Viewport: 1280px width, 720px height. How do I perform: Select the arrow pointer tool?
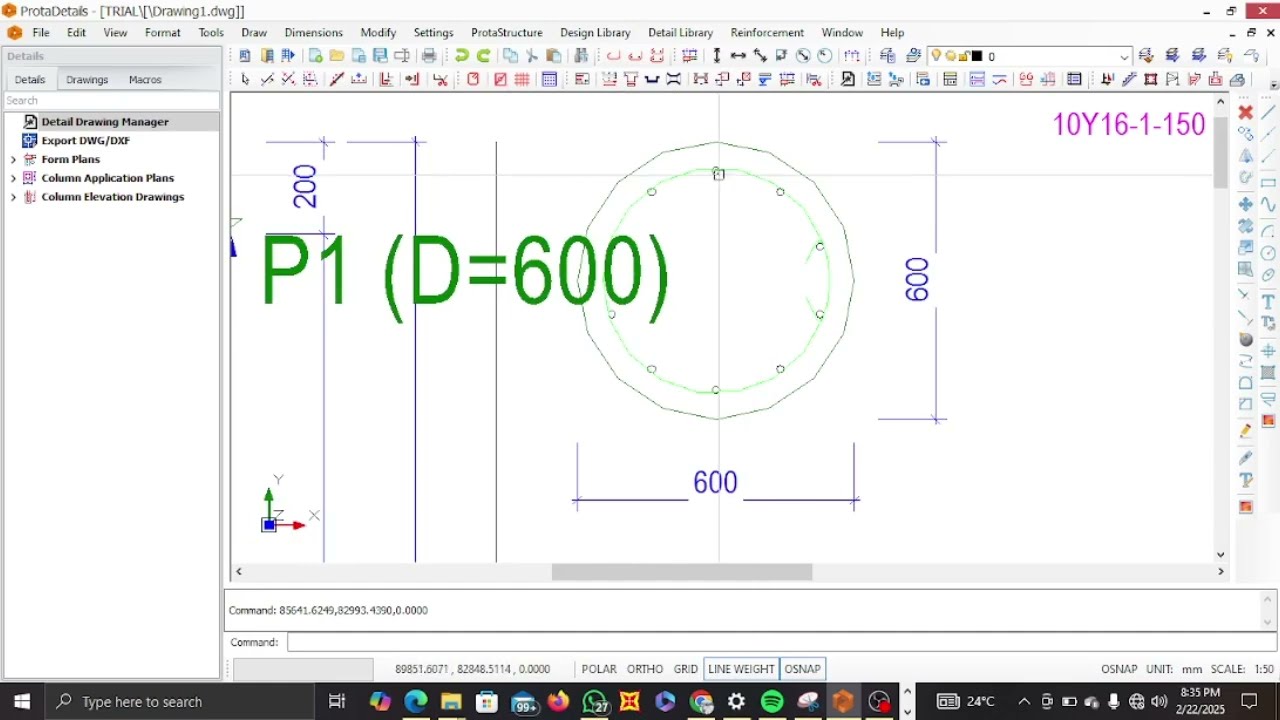pyautogui.click(x=246, y=80)
